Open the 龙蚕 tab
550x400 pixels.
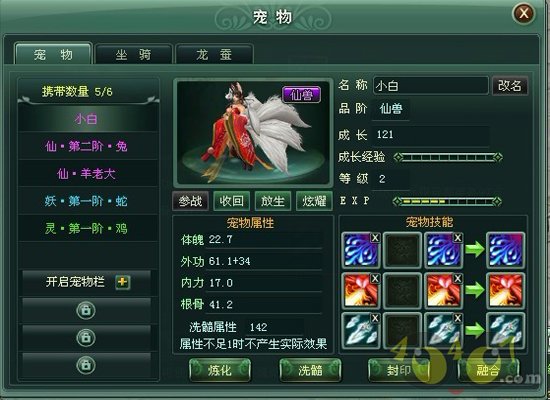click(x=214, y=54)
